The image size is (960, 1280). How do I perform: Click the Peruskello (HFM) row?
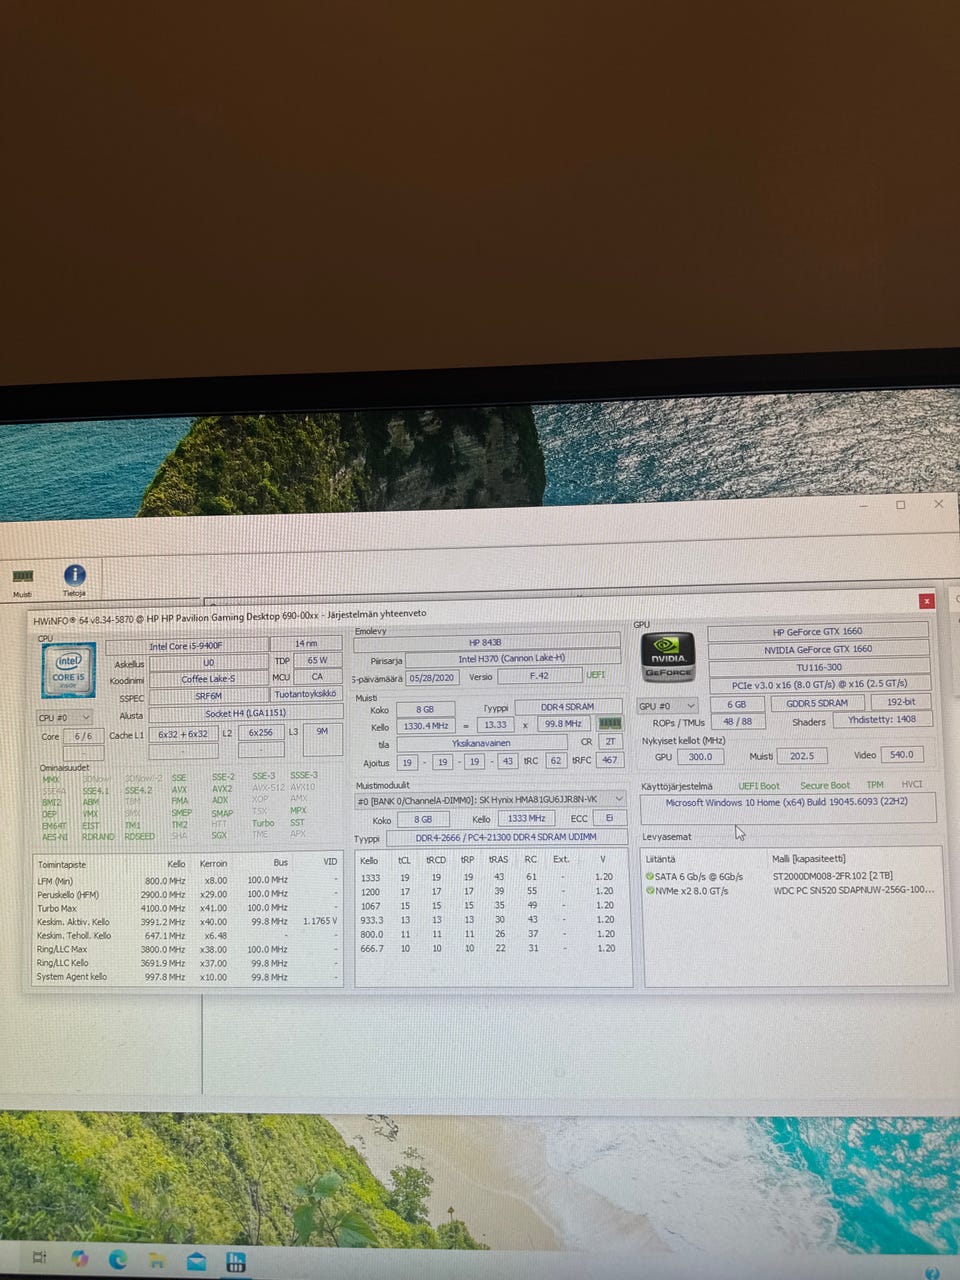click(x=187, y=894)
